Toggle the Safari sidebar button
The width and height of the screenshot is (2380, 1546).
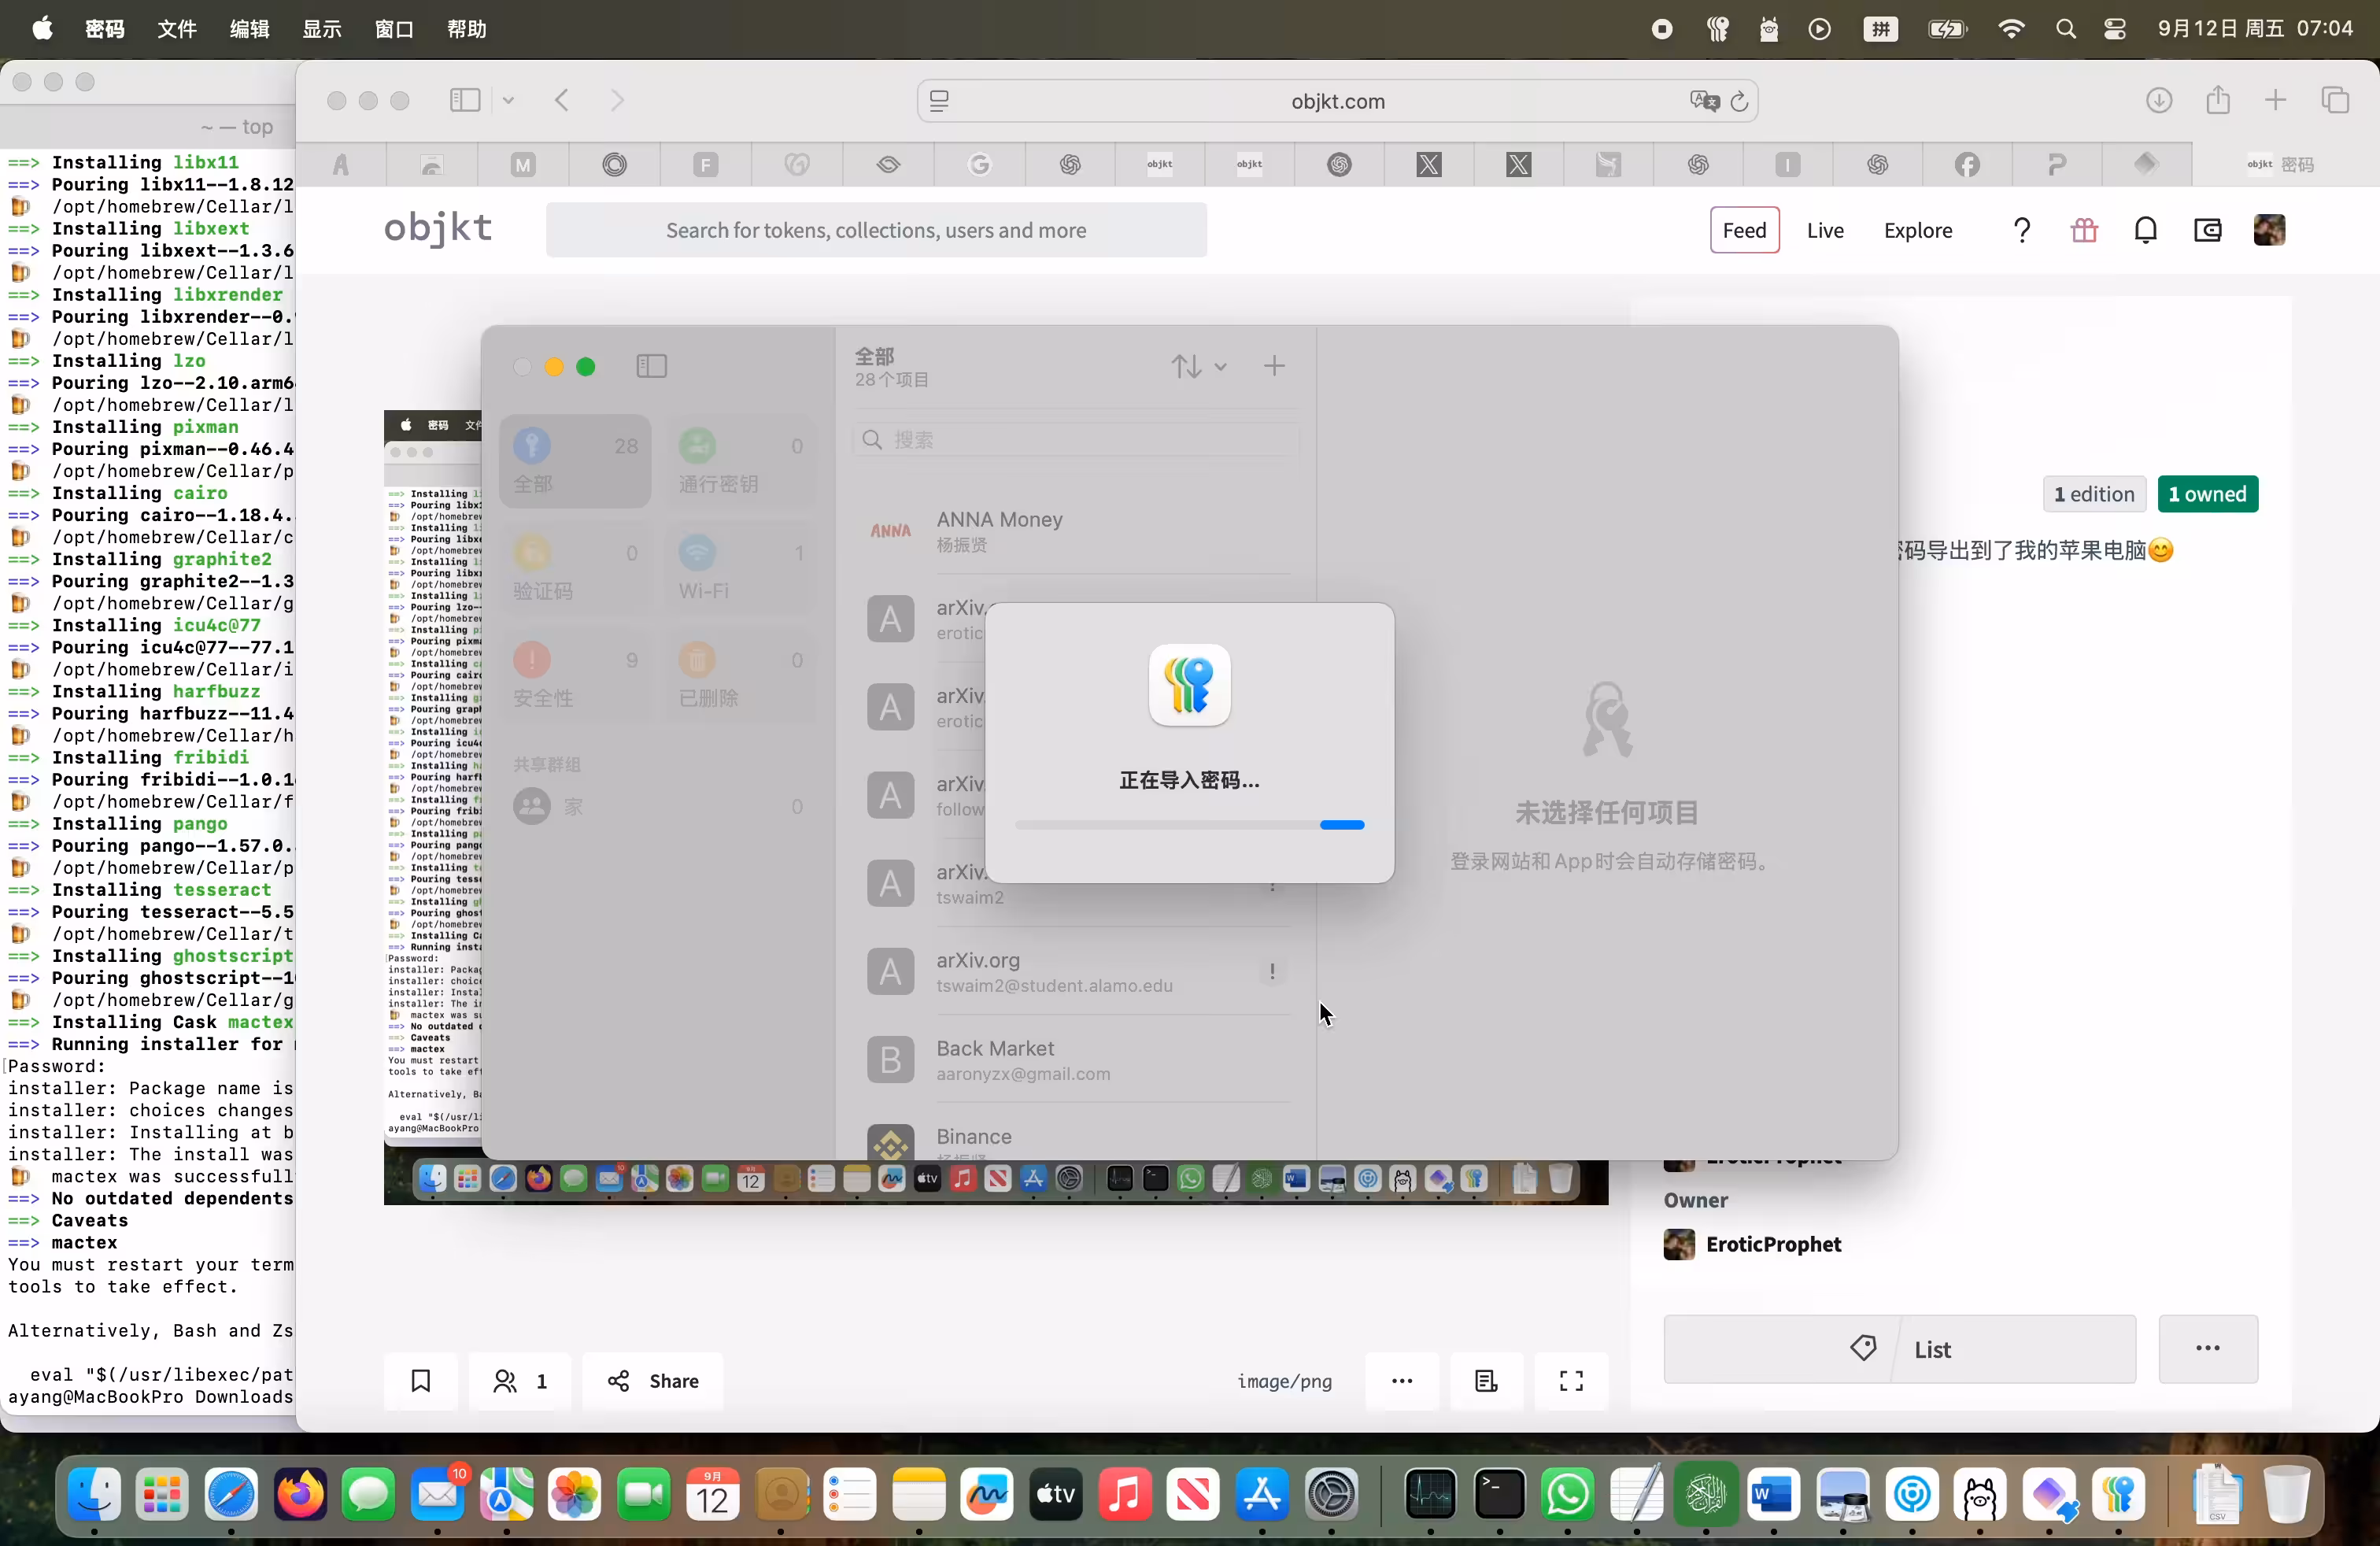coord(465,100)
